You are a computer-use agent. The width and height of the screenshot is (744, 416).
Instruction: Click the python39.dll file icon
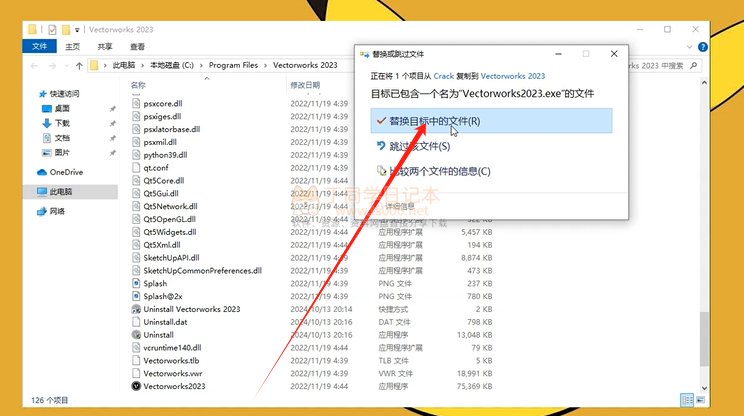136,155
